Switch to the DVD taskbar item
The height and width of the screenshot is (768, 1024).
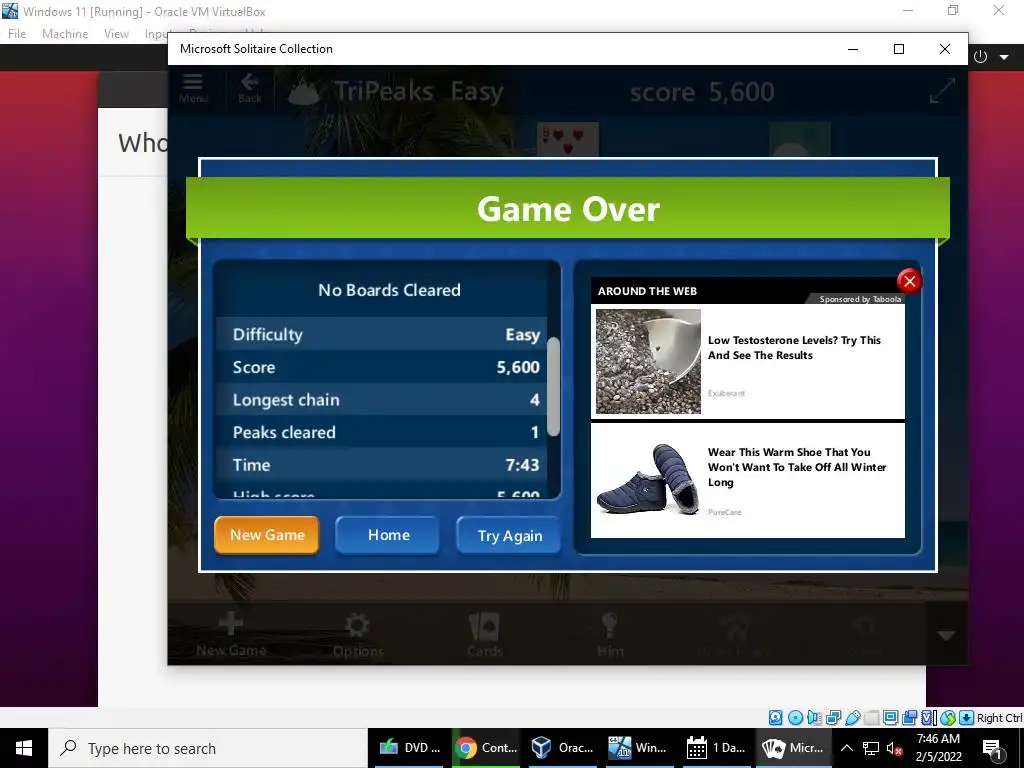tap(410, 748)
